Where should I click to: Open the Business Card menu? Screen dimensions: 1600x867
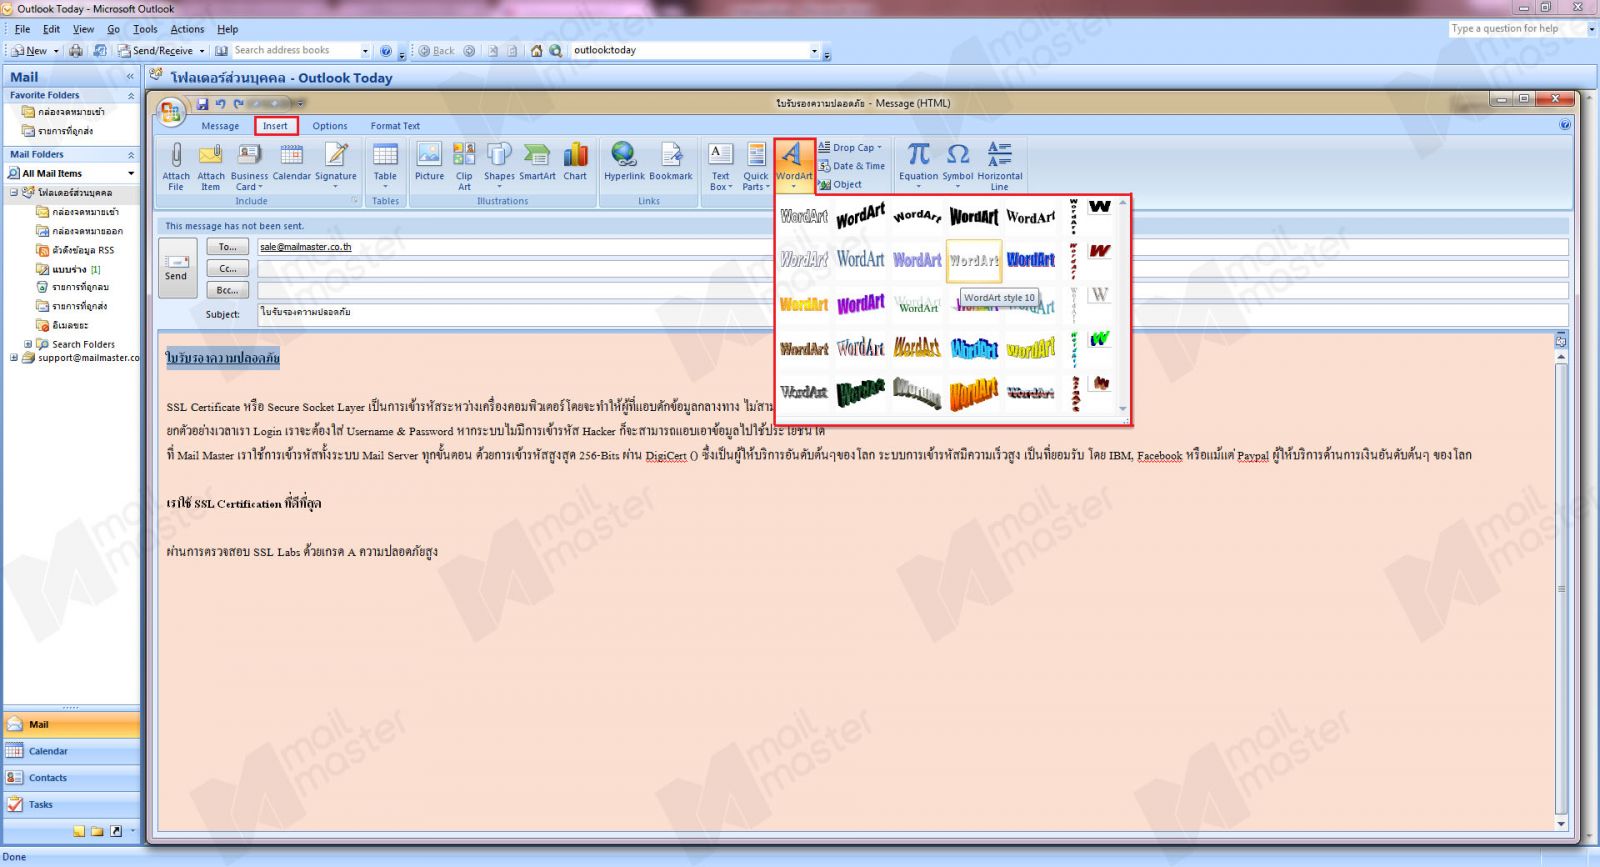point(249,166)
